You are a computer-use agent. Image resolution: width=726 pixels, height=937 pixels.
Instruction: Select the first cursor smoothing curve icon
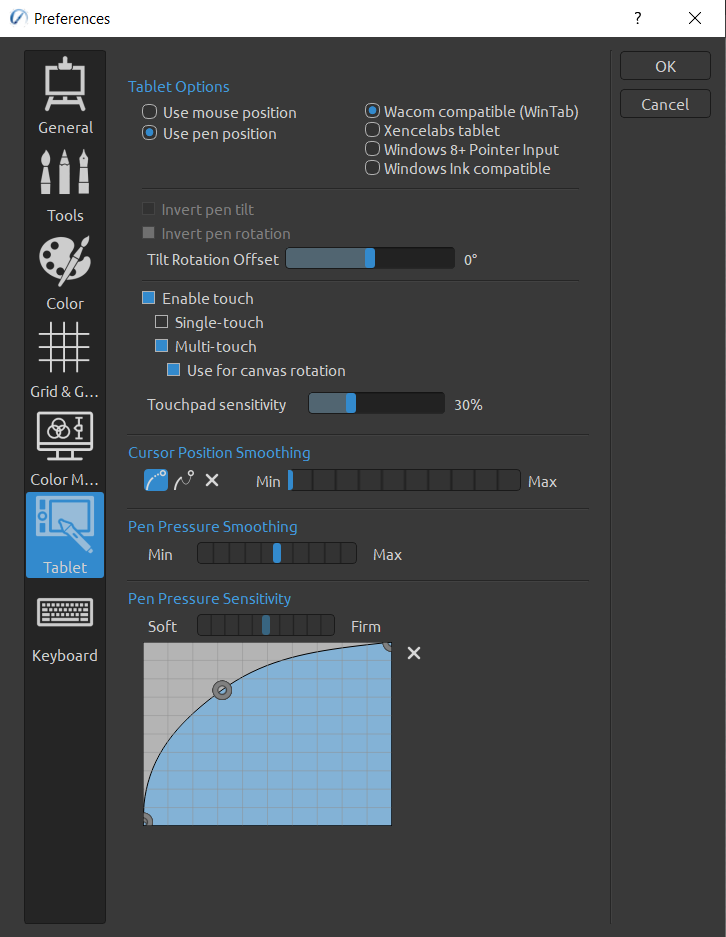point(155,481)
